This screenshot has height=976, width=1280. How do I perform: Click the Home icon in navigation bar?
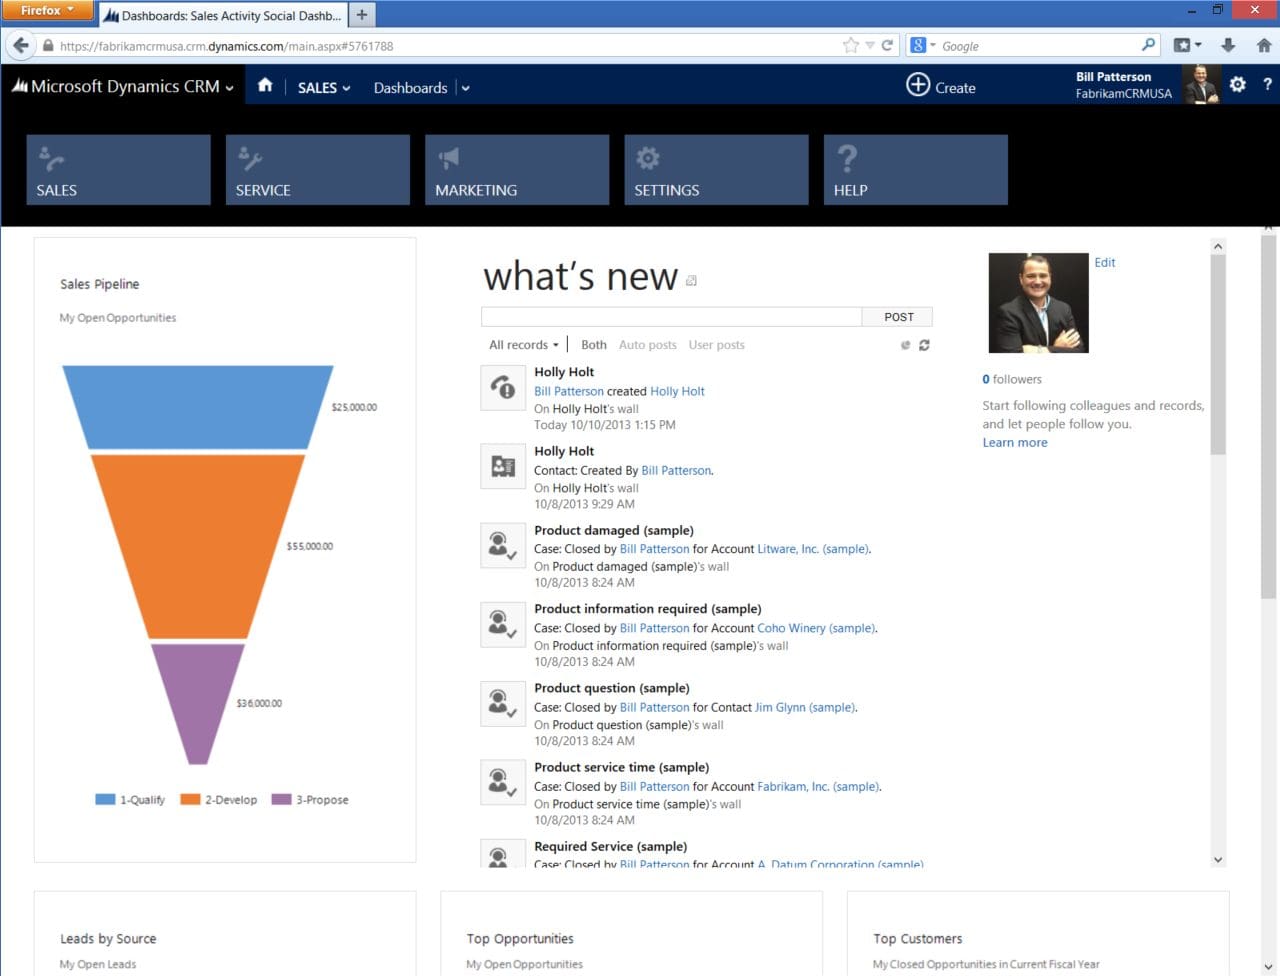click(265, 87)
